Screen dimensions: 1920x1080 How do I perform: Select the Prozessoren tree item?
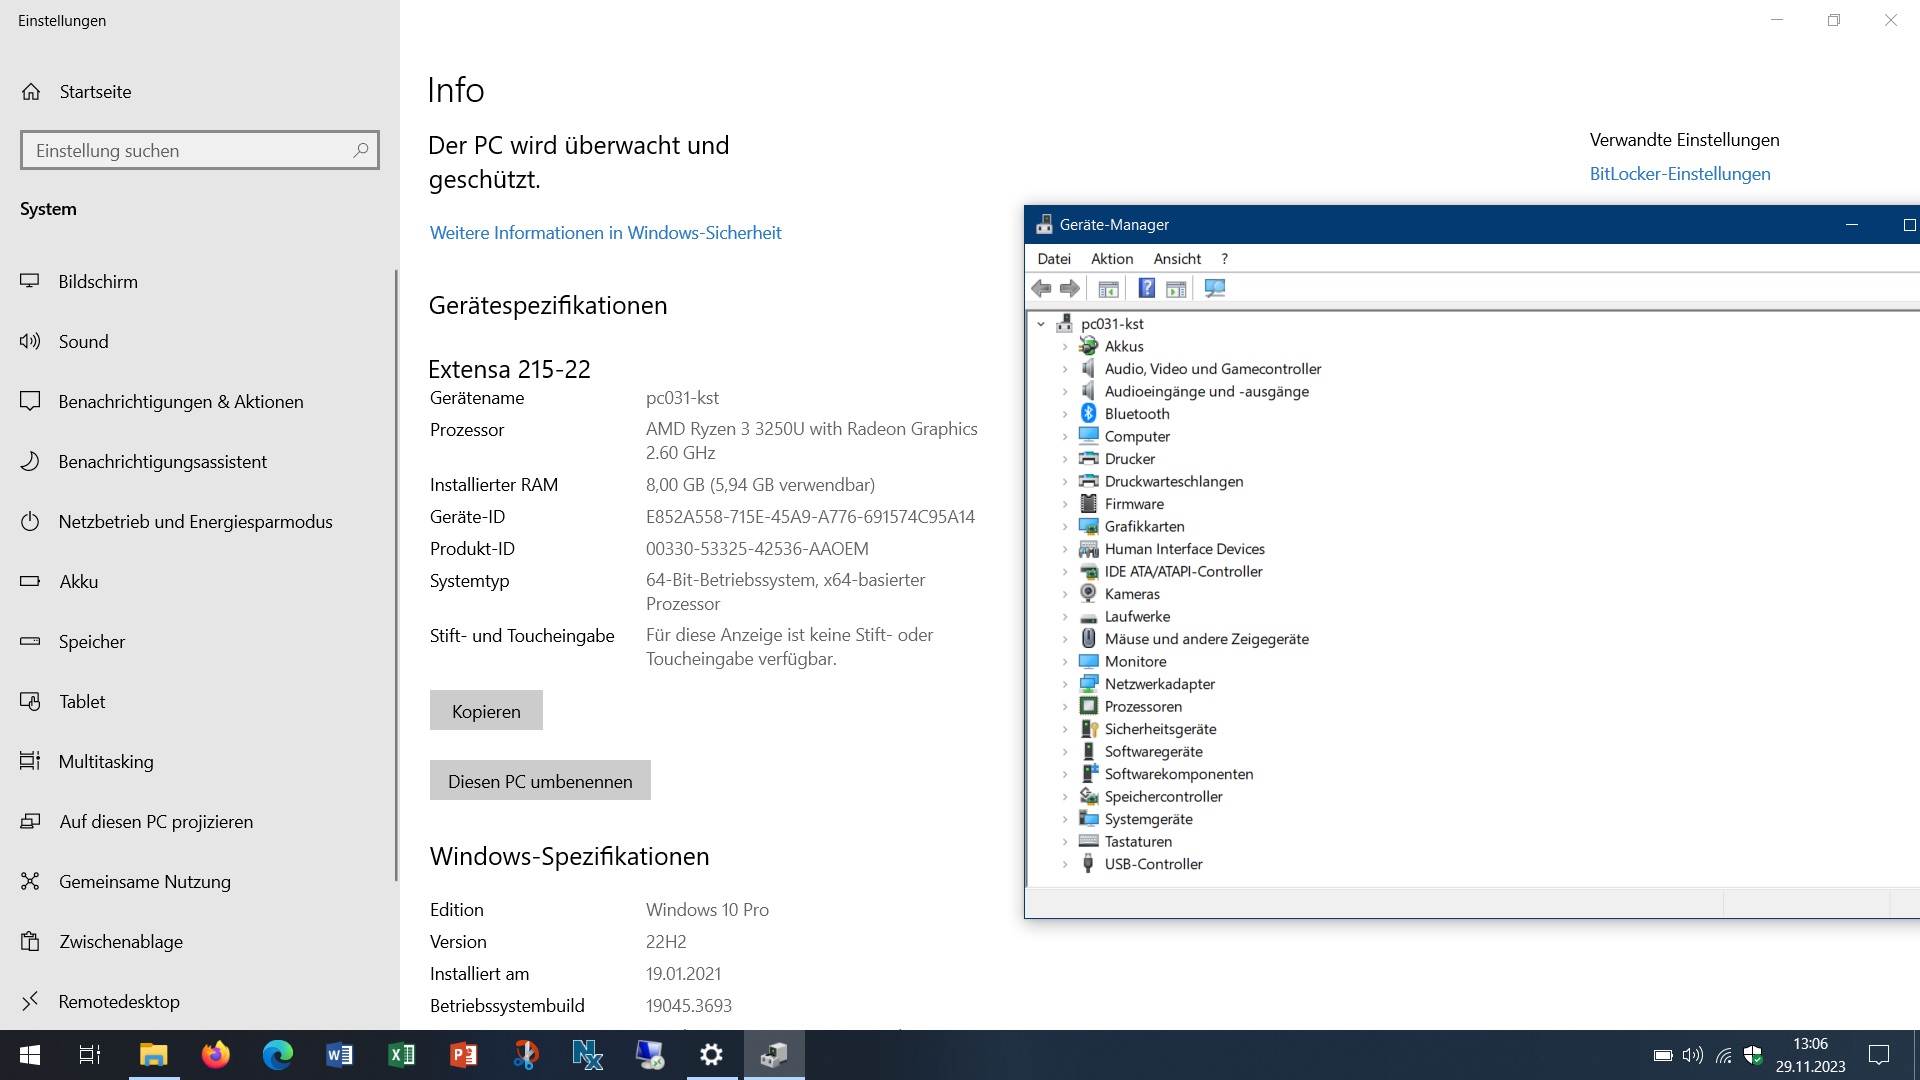pos(1142,707)
